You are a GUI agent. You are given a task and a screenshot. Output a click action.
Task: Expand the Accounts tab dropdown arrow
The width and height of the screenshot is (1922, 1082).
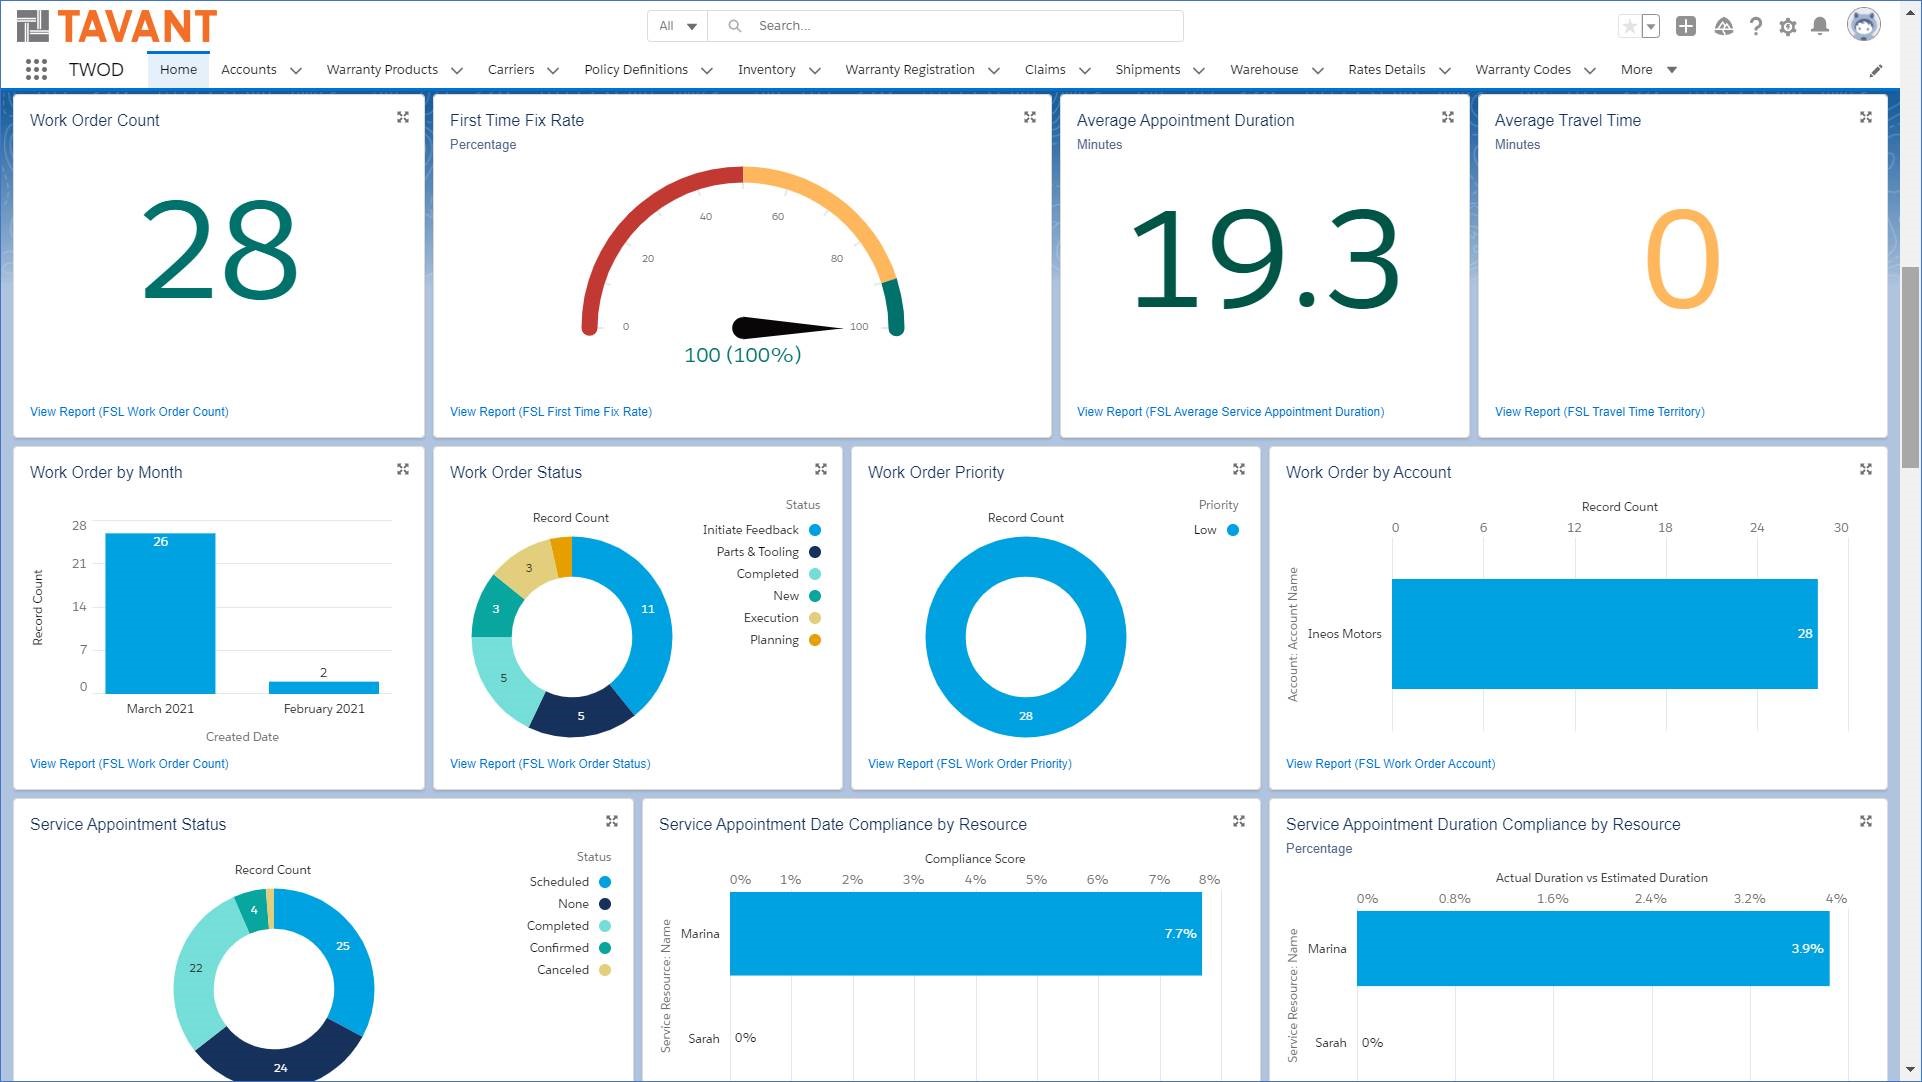click(x=296, y=70)
